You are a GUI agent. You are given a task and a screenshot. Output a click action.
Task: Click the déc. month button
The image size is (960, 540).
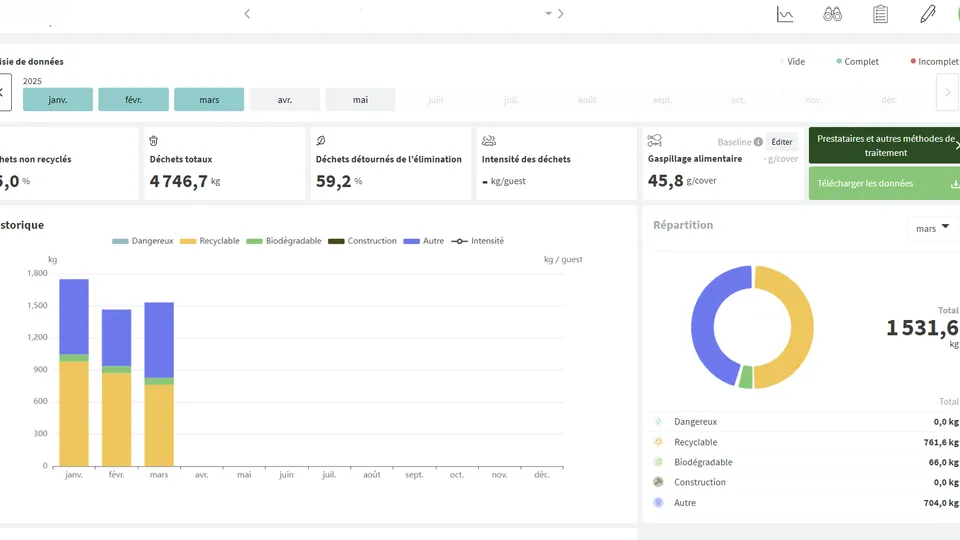pos(889,99)
